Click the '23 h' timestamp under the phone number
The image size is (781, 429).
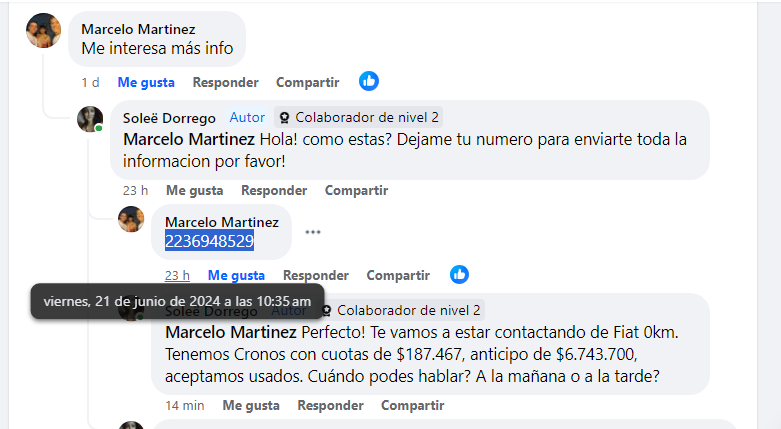pyautogui.click(x=177, y=275)
